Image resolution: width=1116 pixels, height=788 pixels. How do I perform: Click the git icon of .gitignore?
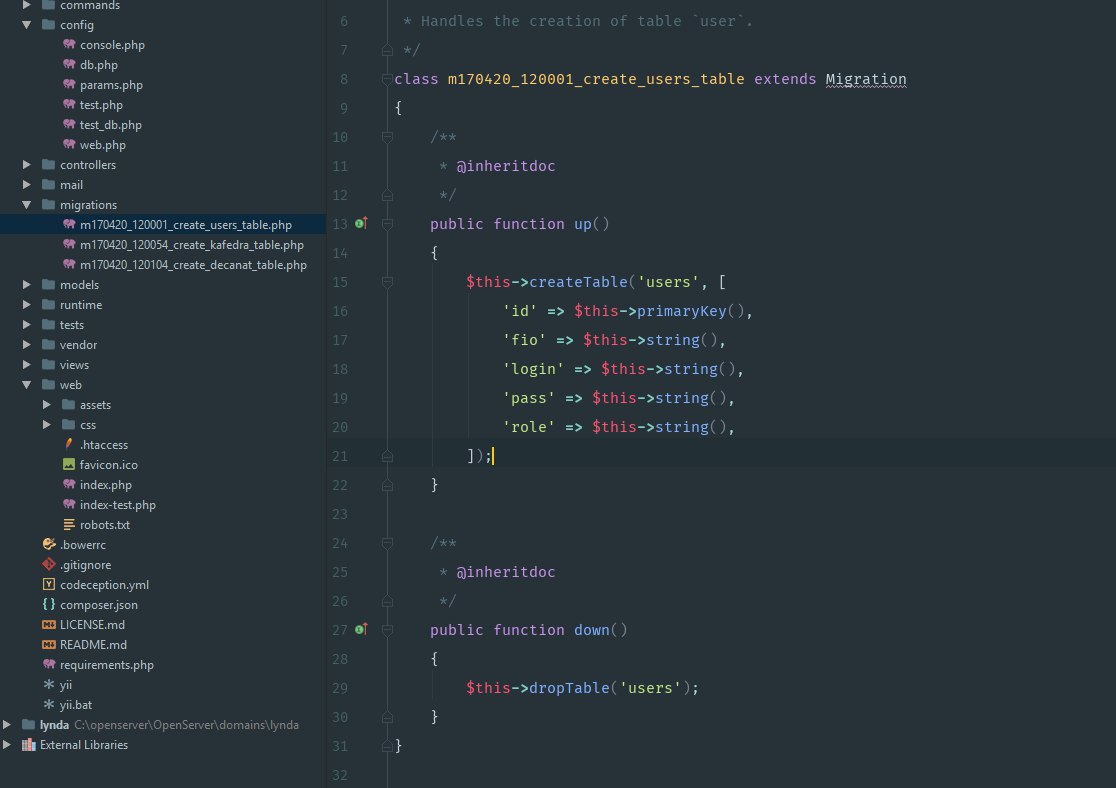(49, 564)
